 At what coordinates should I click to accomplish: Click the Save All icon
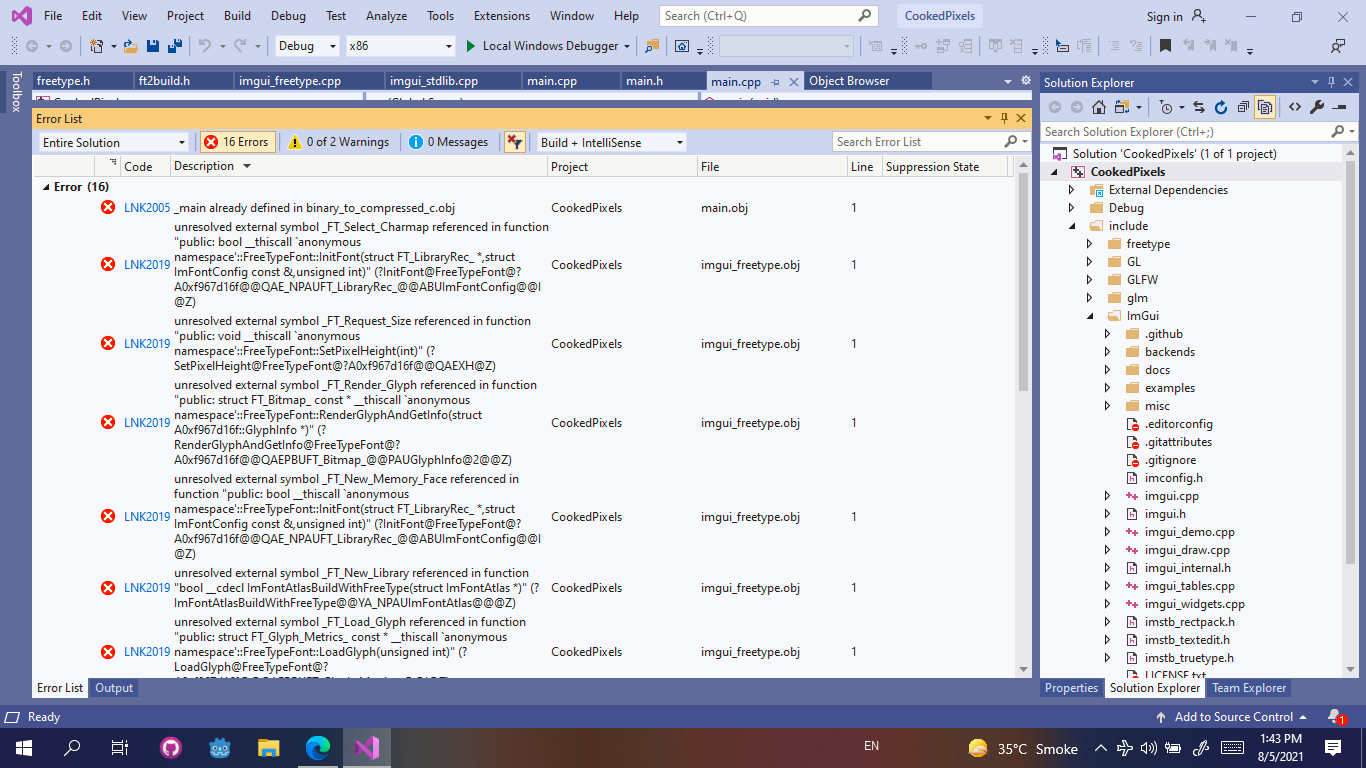pyautogui.click(x=175, y=46)
